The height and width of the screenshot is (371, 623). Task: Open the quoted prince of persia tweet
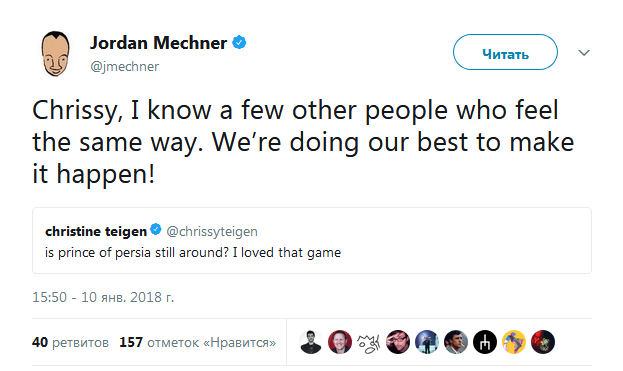click(312, 240)
